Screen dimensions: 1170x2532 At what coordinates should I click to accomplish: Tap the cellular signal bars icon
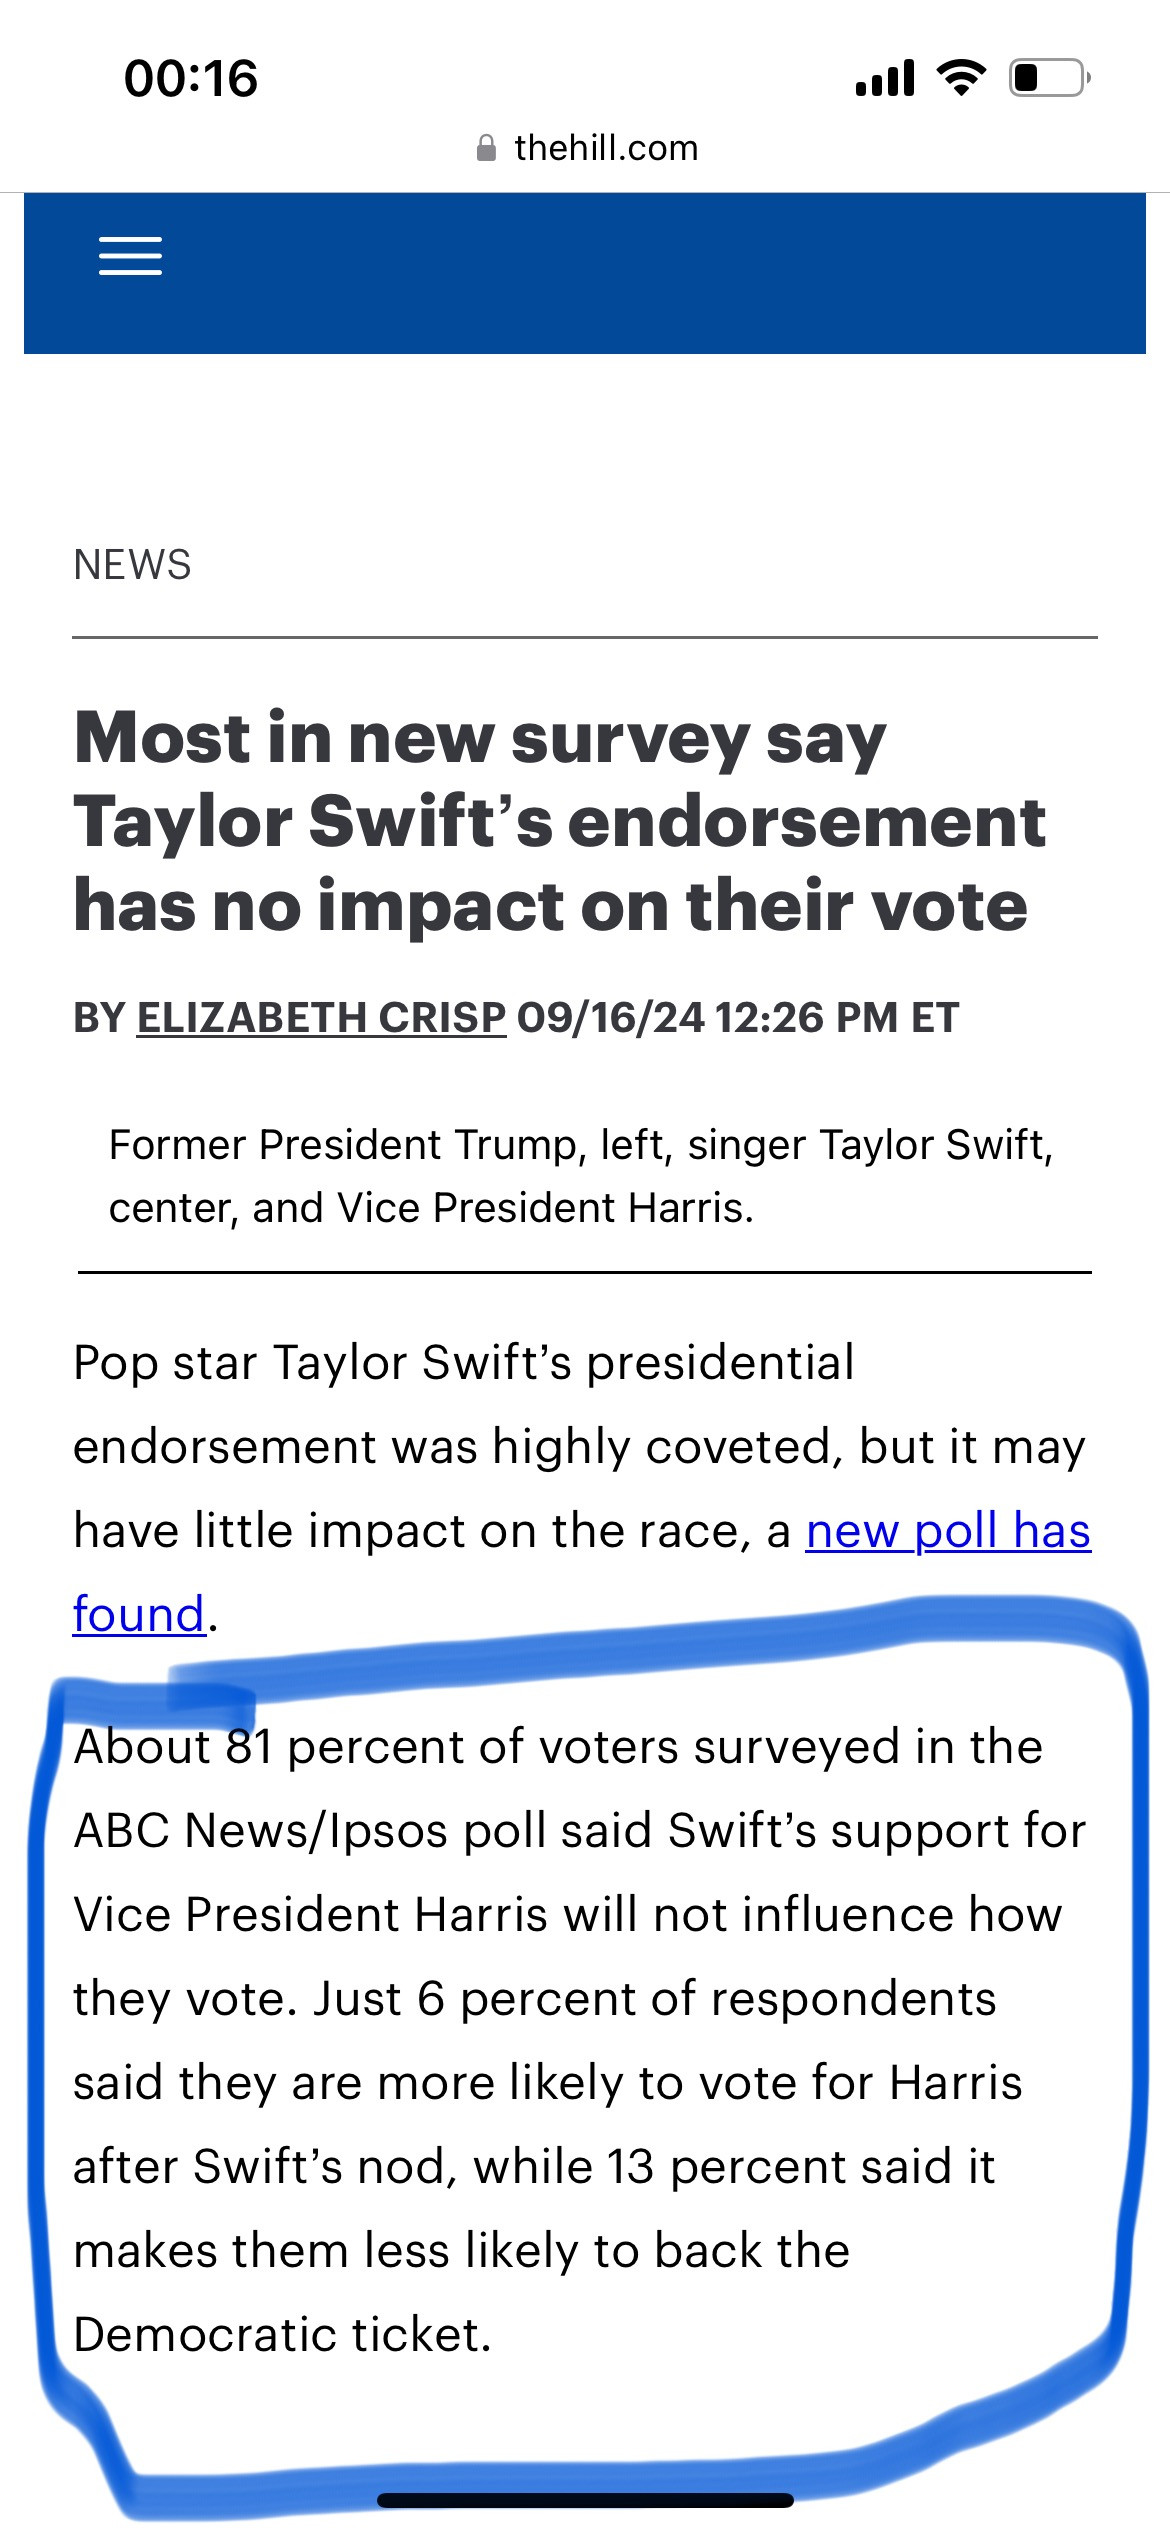[885, 78]
